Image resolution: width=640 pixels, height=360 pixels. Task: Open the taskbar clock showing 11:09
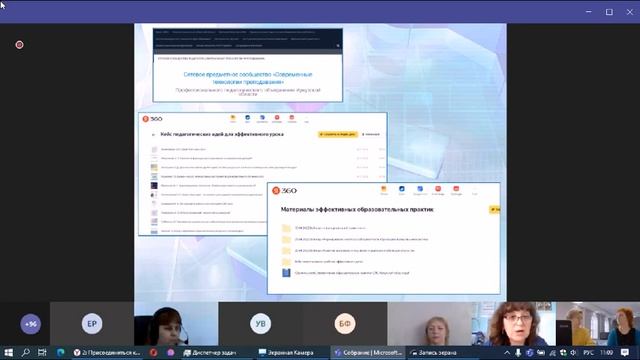point(607,352)
